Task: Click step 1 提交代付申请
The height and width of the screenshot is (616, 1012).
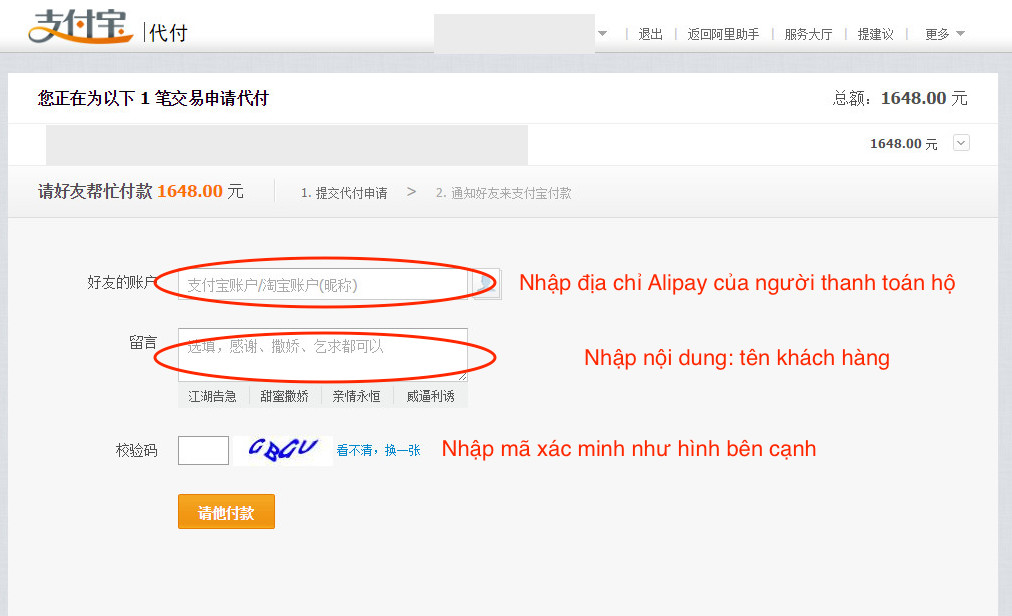Action: tap(344, 193)
